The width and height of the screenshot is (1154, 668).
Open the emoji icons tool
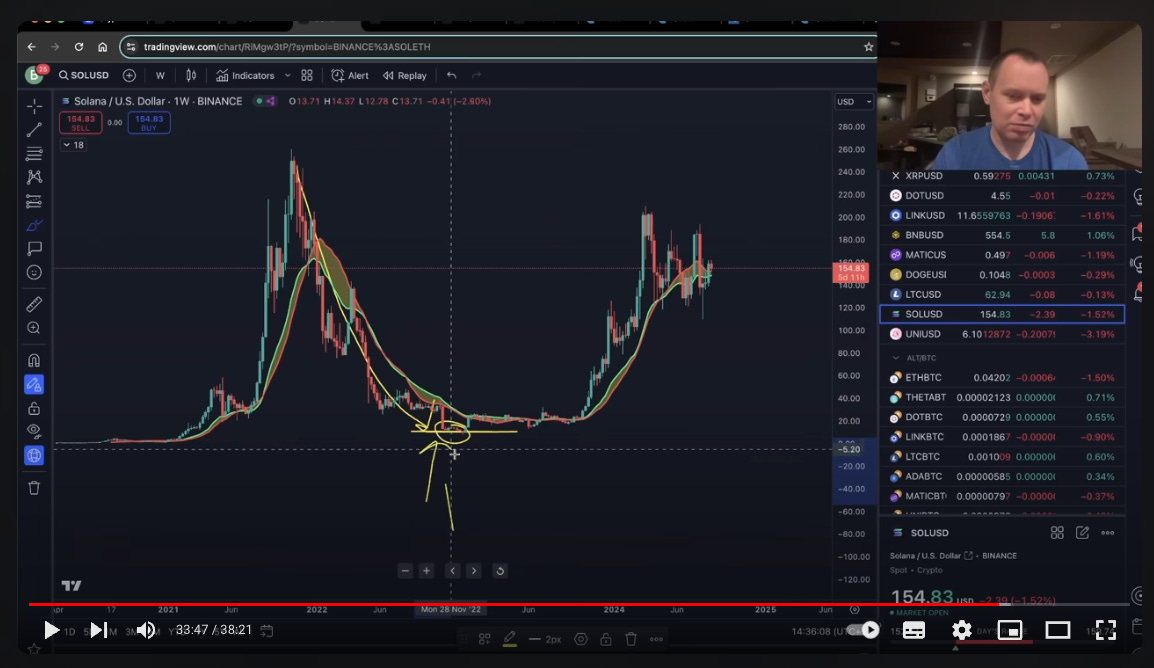click(34, 272)
